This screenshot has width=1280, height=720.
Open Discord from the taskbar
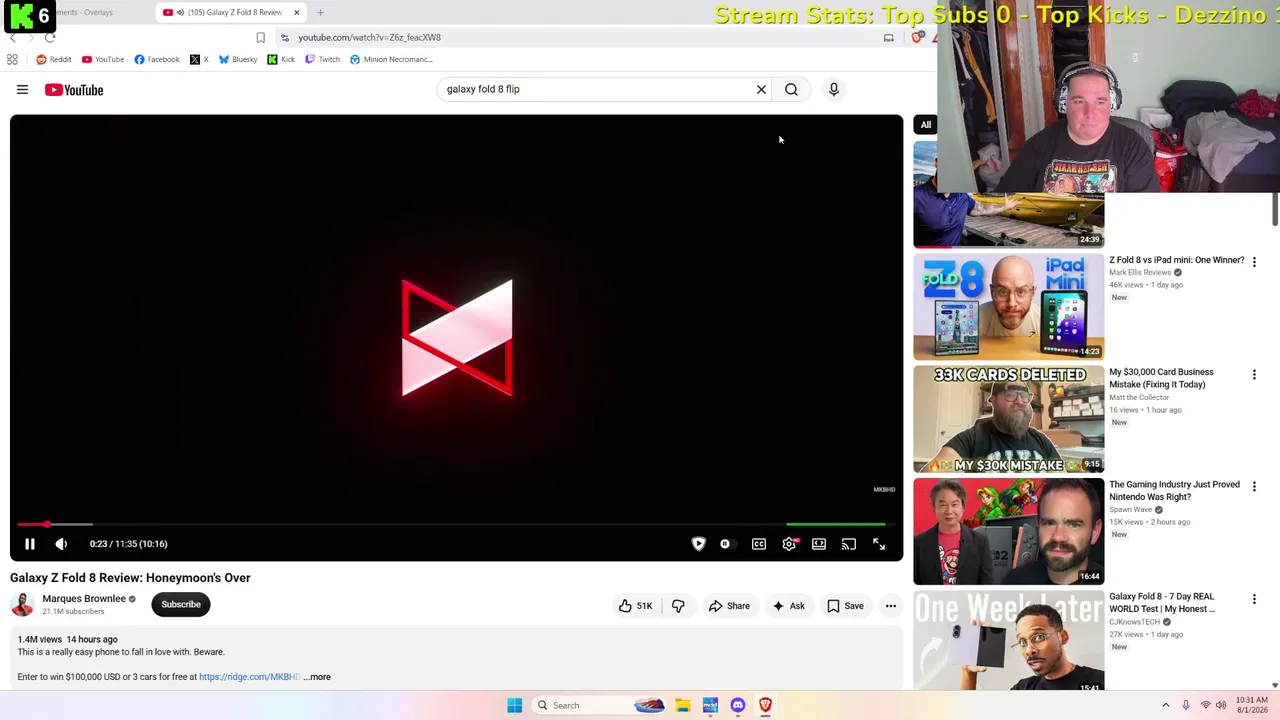click(737, 706)
